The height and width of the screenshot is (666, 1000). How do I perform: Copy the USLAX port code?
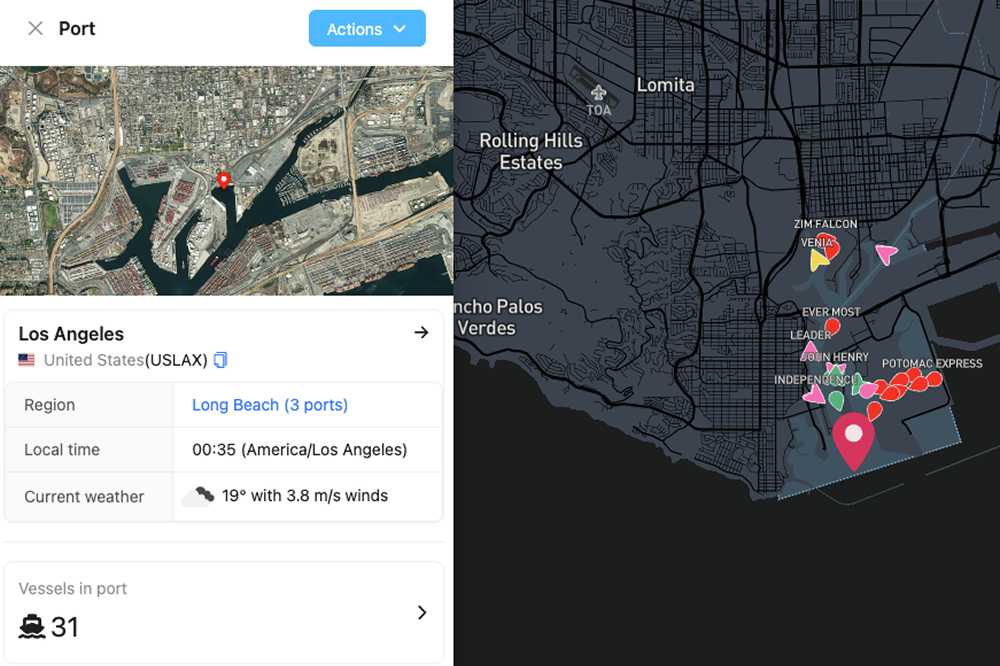tap(221, 360)
